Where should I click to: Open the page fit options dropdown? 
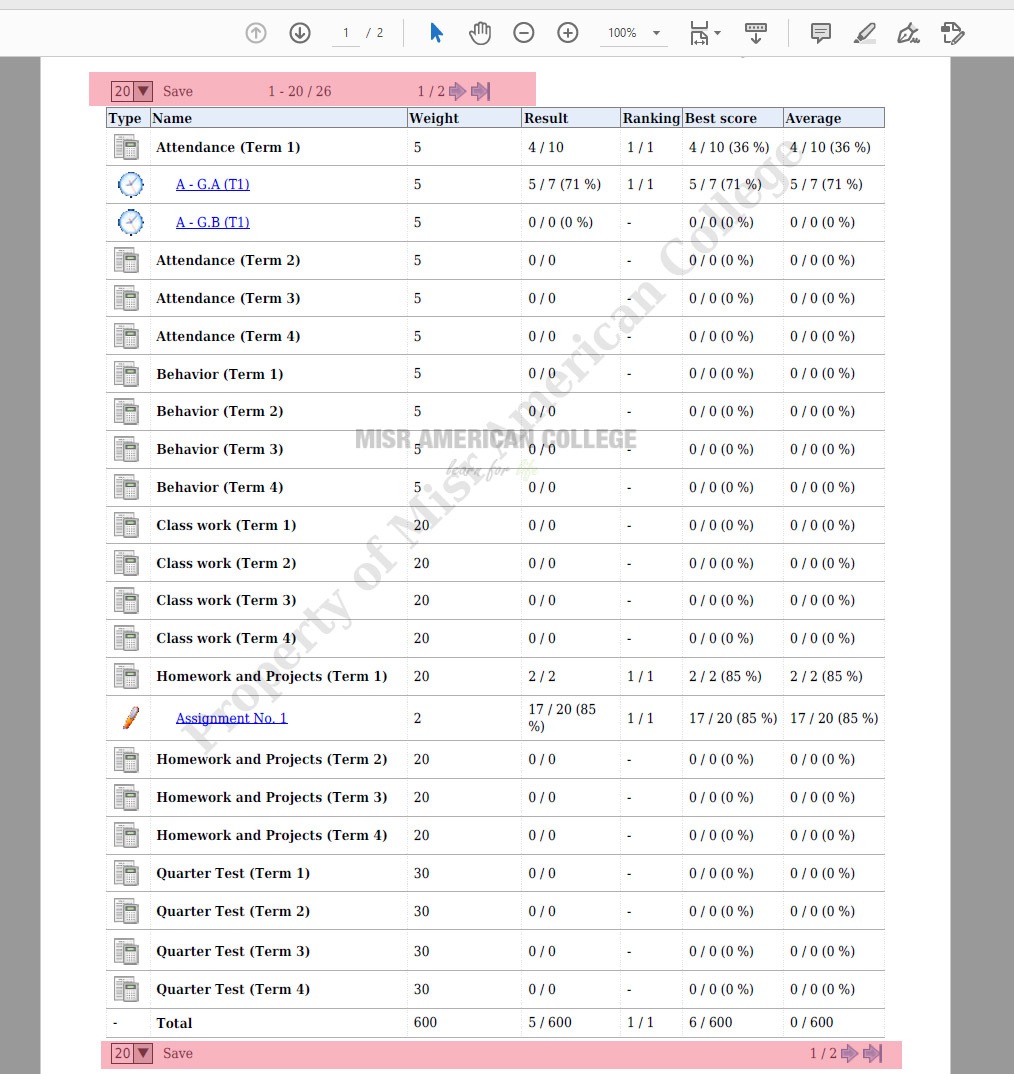pyautogui.click(x=706, y=32)
